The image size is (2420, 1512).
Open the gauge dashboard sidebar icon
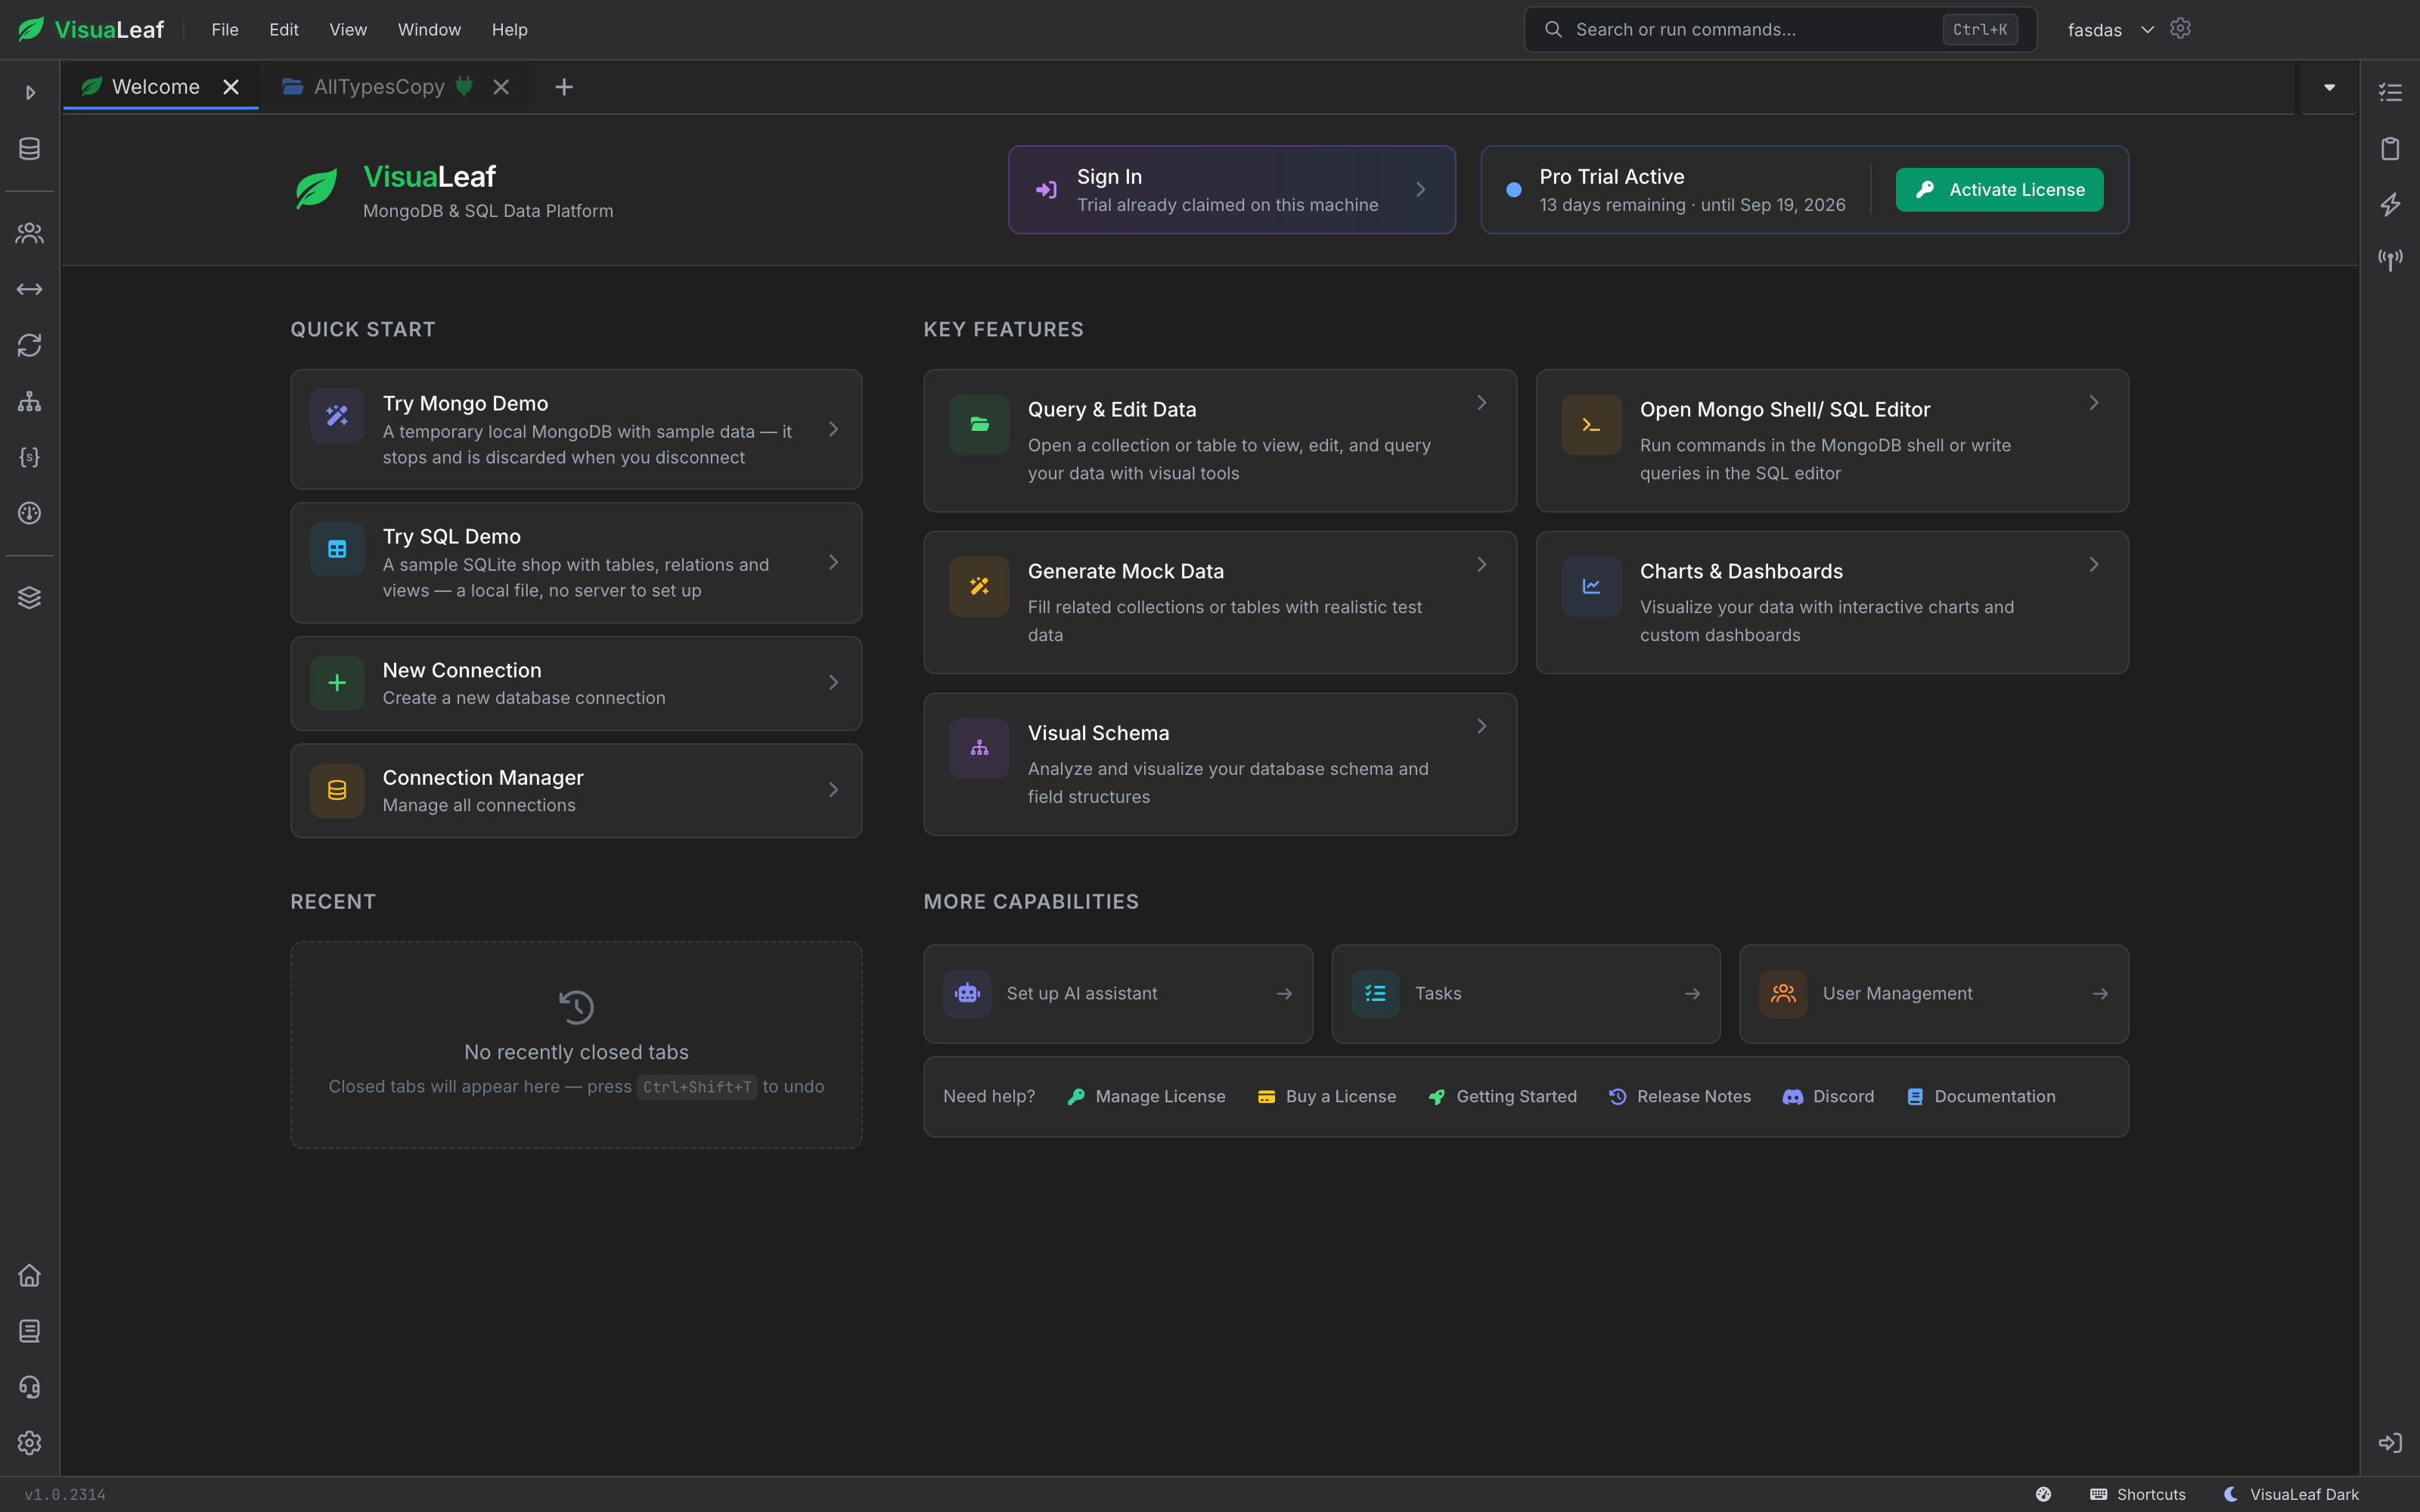click(30, 513)
